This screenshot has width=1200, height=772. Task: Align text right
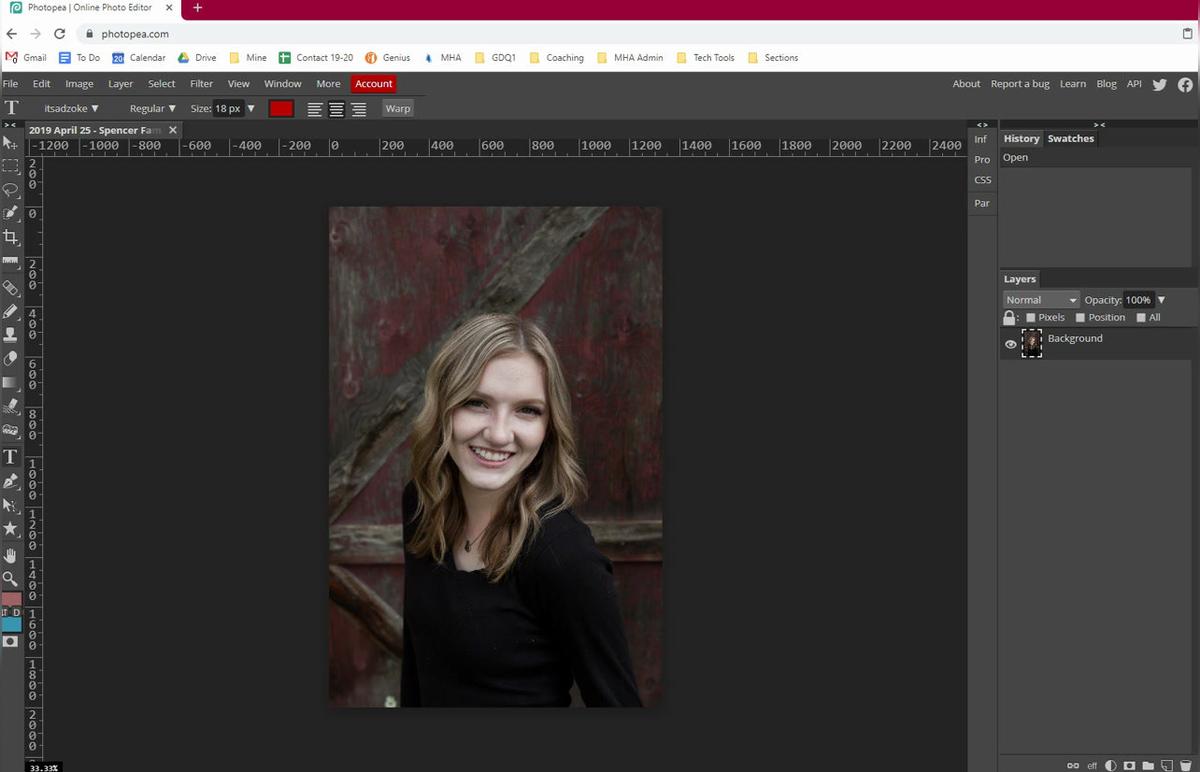359,109
